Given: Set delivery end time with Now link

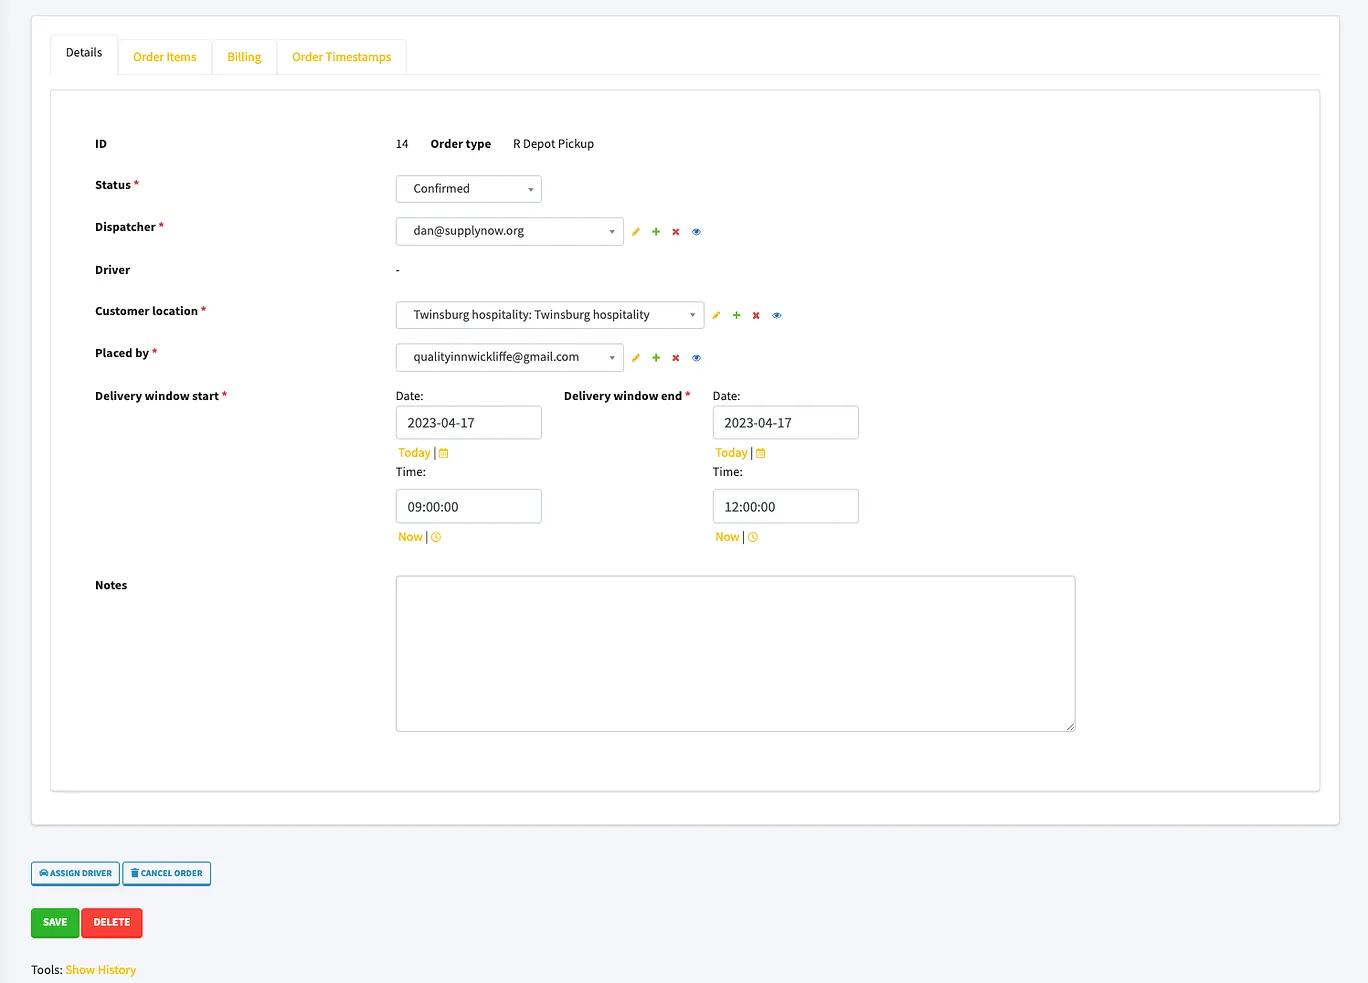Looking at the screenshot, I should 727,537.
